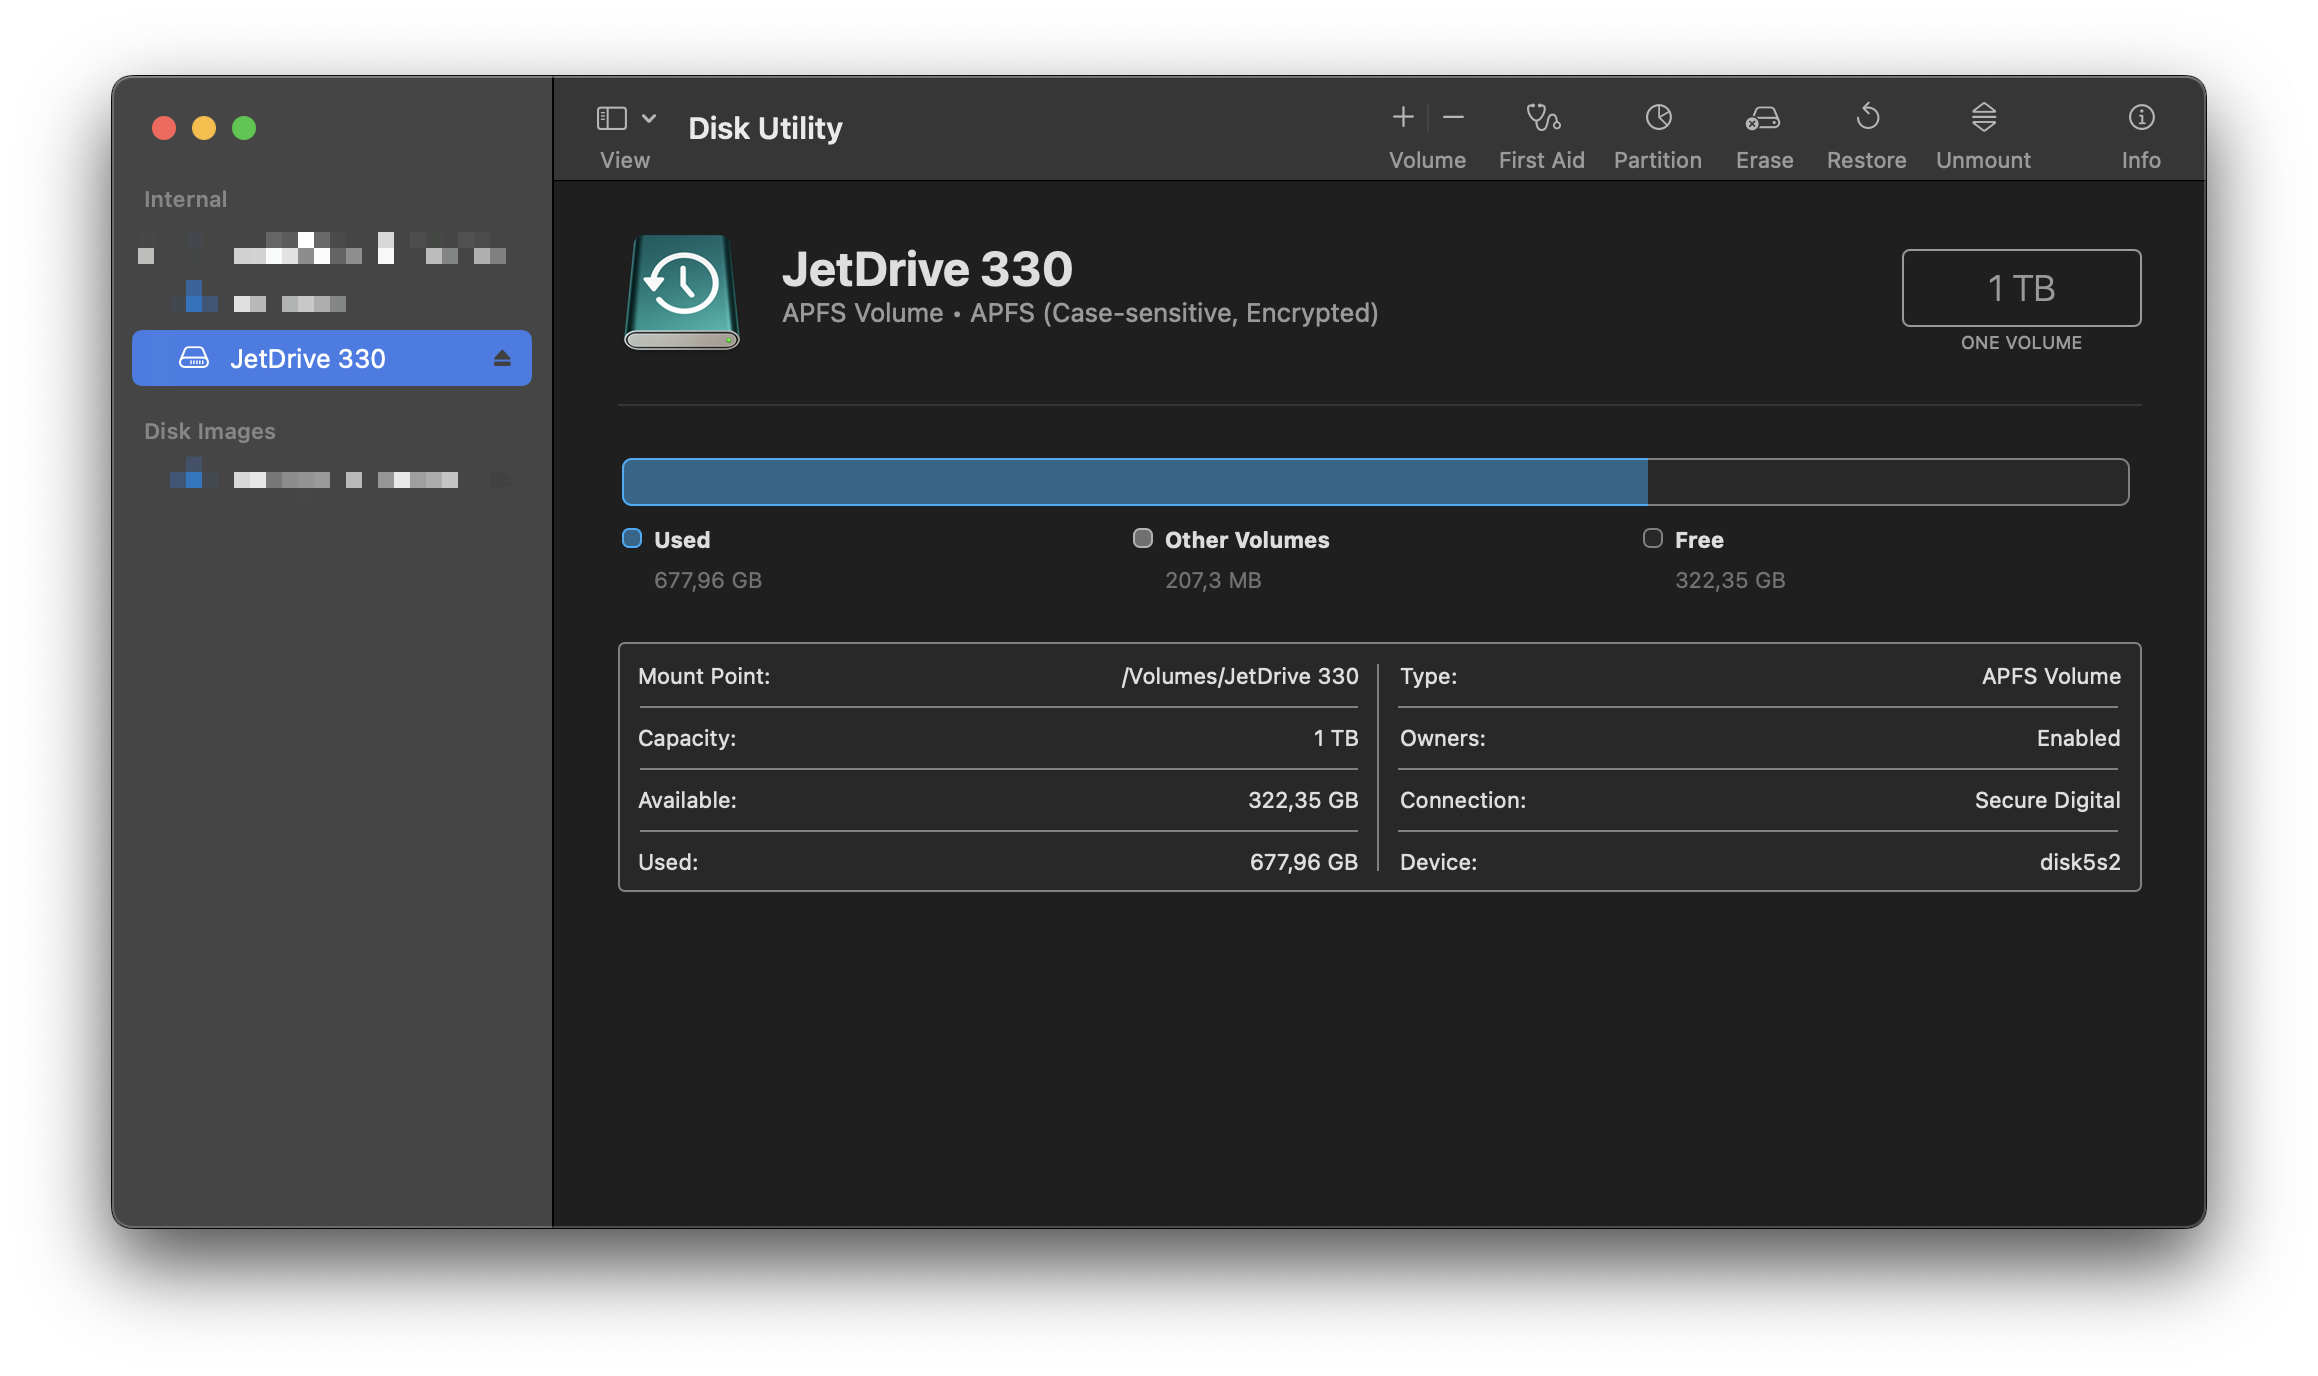The height and width of the screenshot is (1376, 2318).
Task: Eject JetDrive 330 from sidebar
Action: pos(502,358)
